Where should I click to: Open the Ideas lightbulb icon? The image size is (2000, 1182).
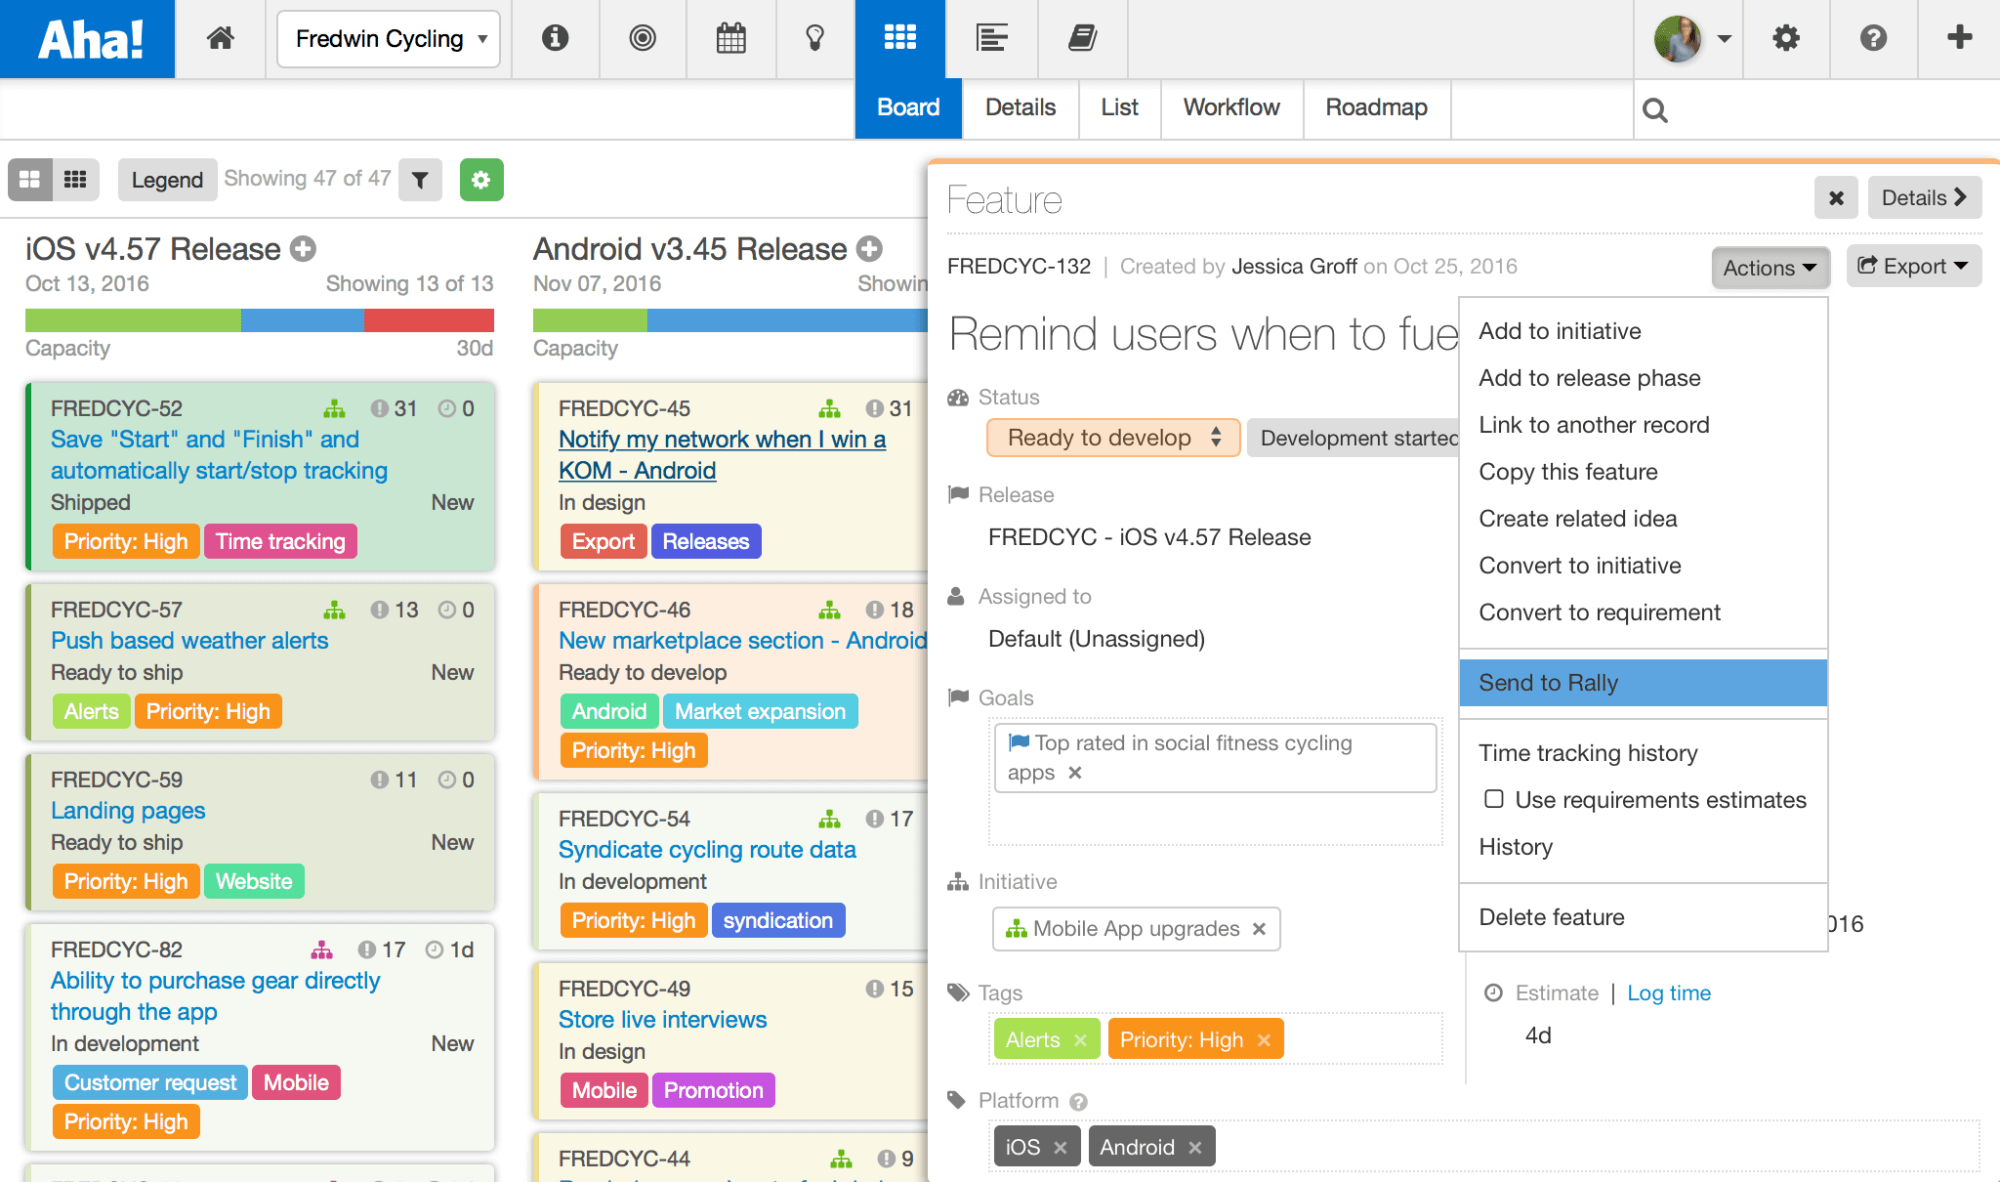(815, 38)
